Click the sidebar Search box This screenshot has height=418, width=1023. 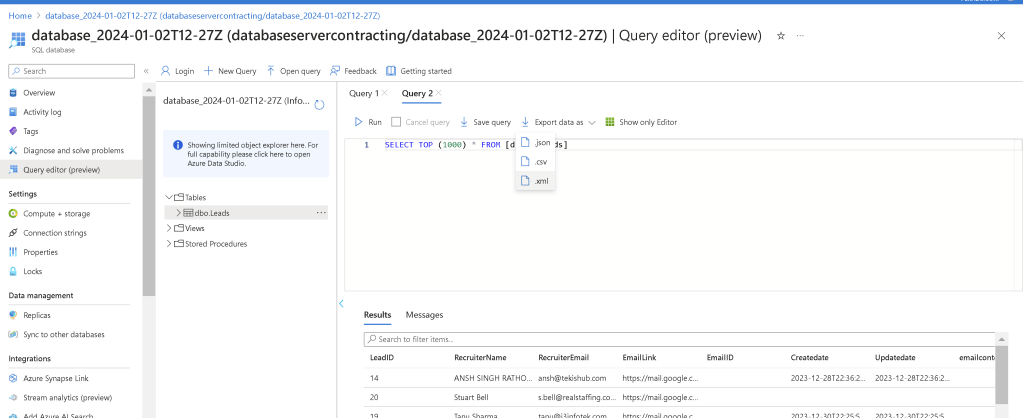pos(71,71)
